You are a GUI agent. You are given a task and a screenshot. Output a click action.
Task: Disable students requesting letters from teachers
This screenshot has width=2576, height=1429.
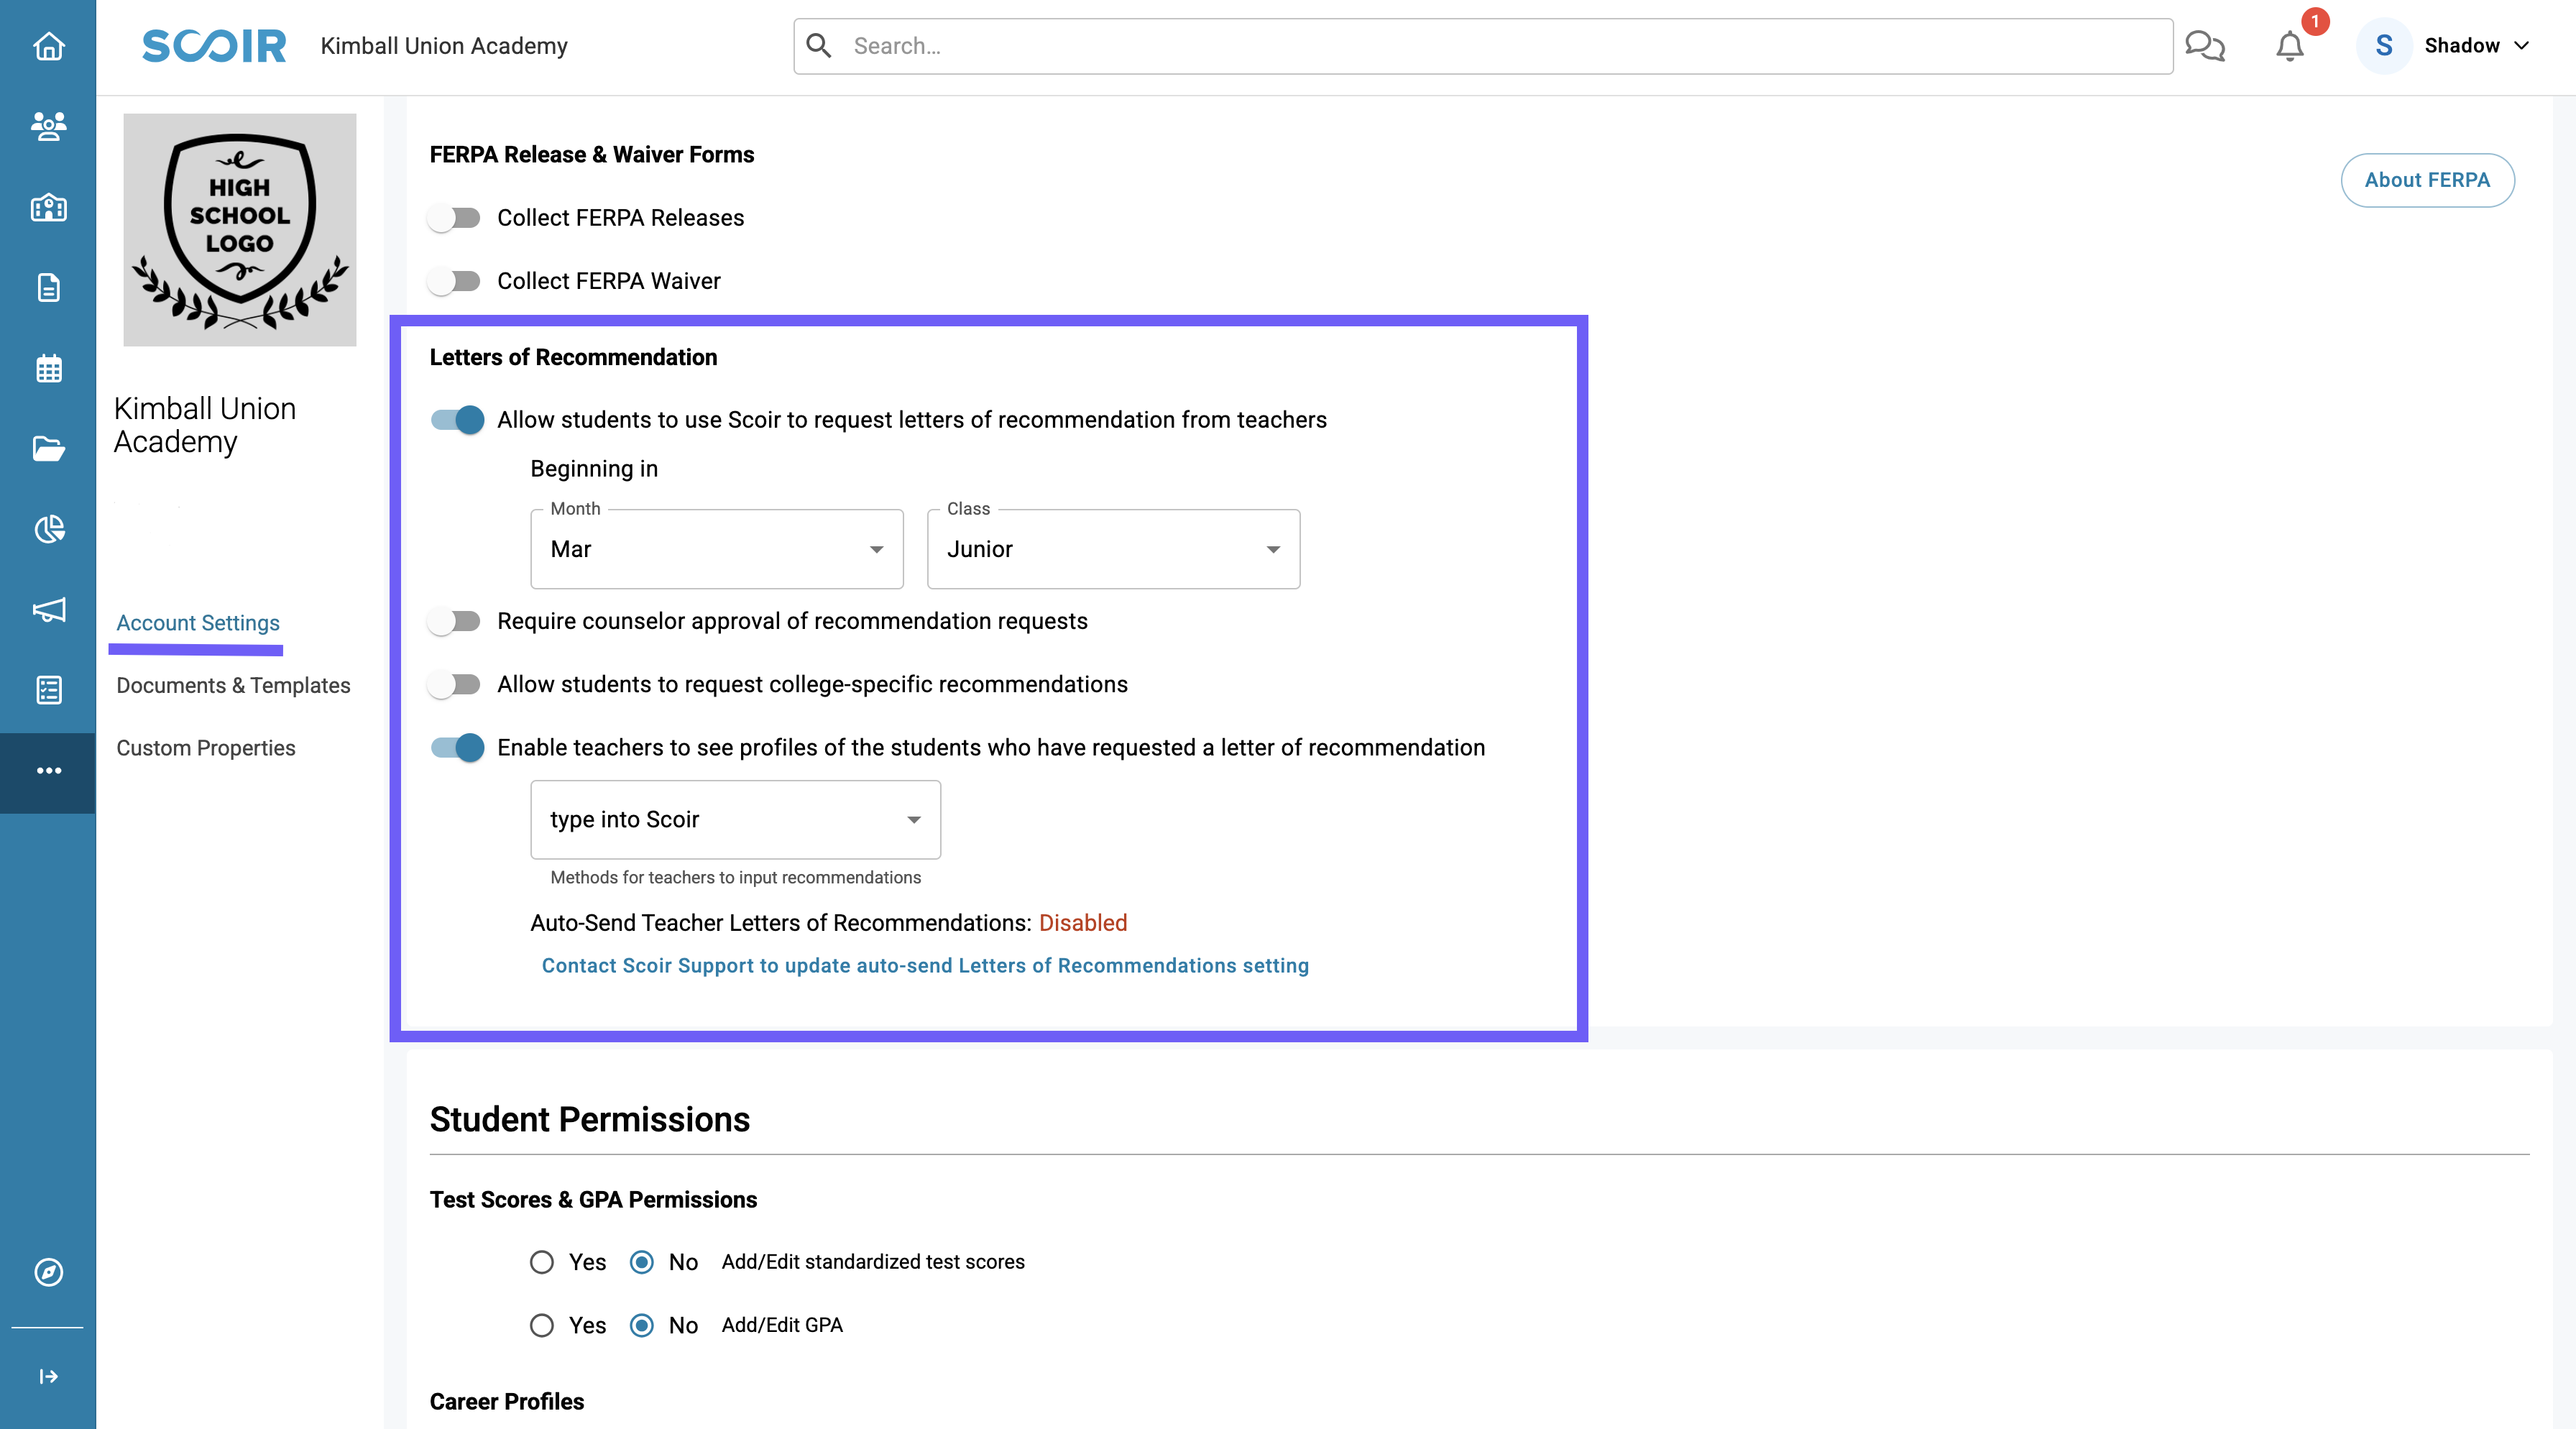(x=457, y=420)
